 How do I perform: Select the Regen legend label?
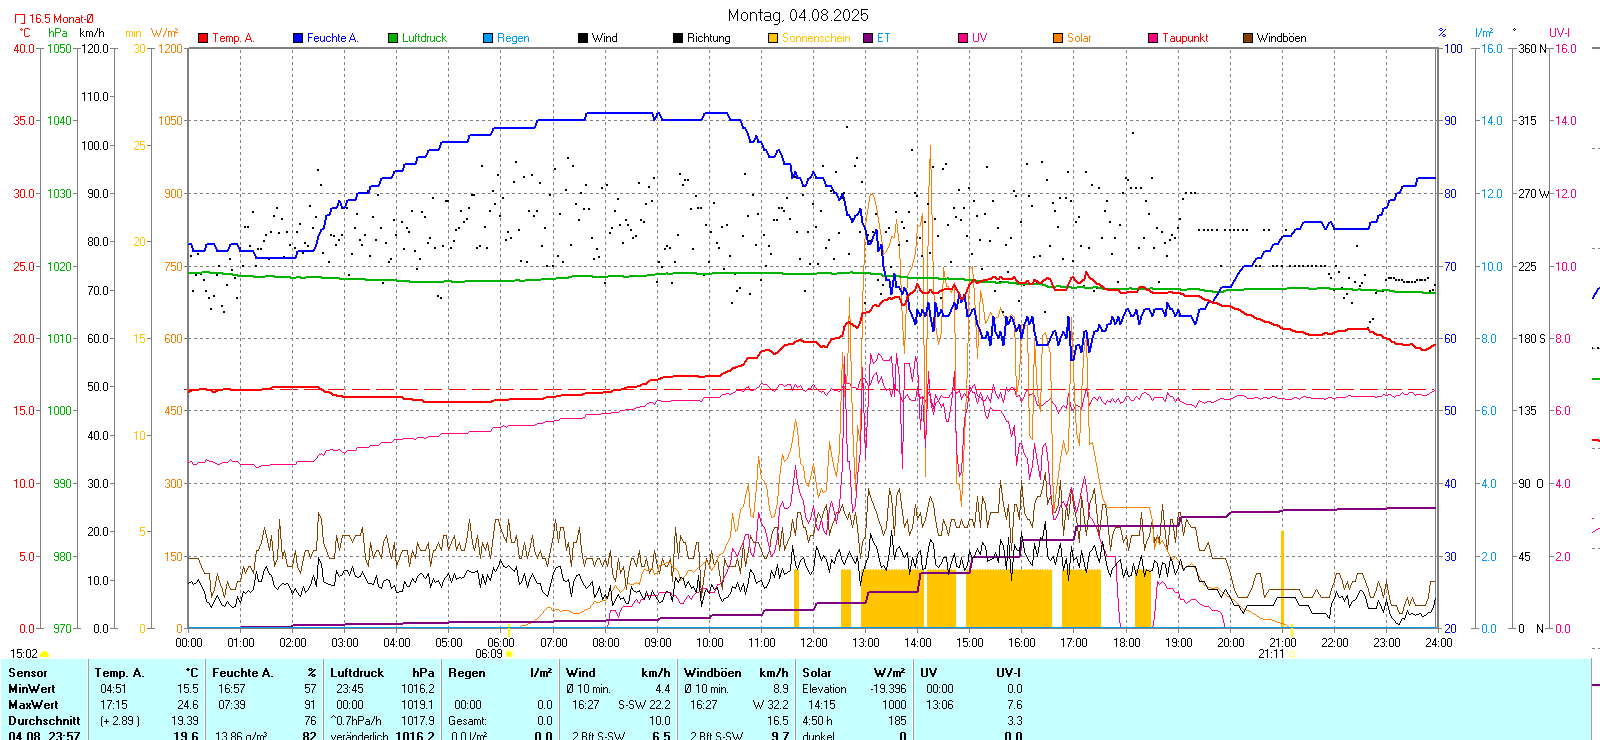tap(513, 38)
